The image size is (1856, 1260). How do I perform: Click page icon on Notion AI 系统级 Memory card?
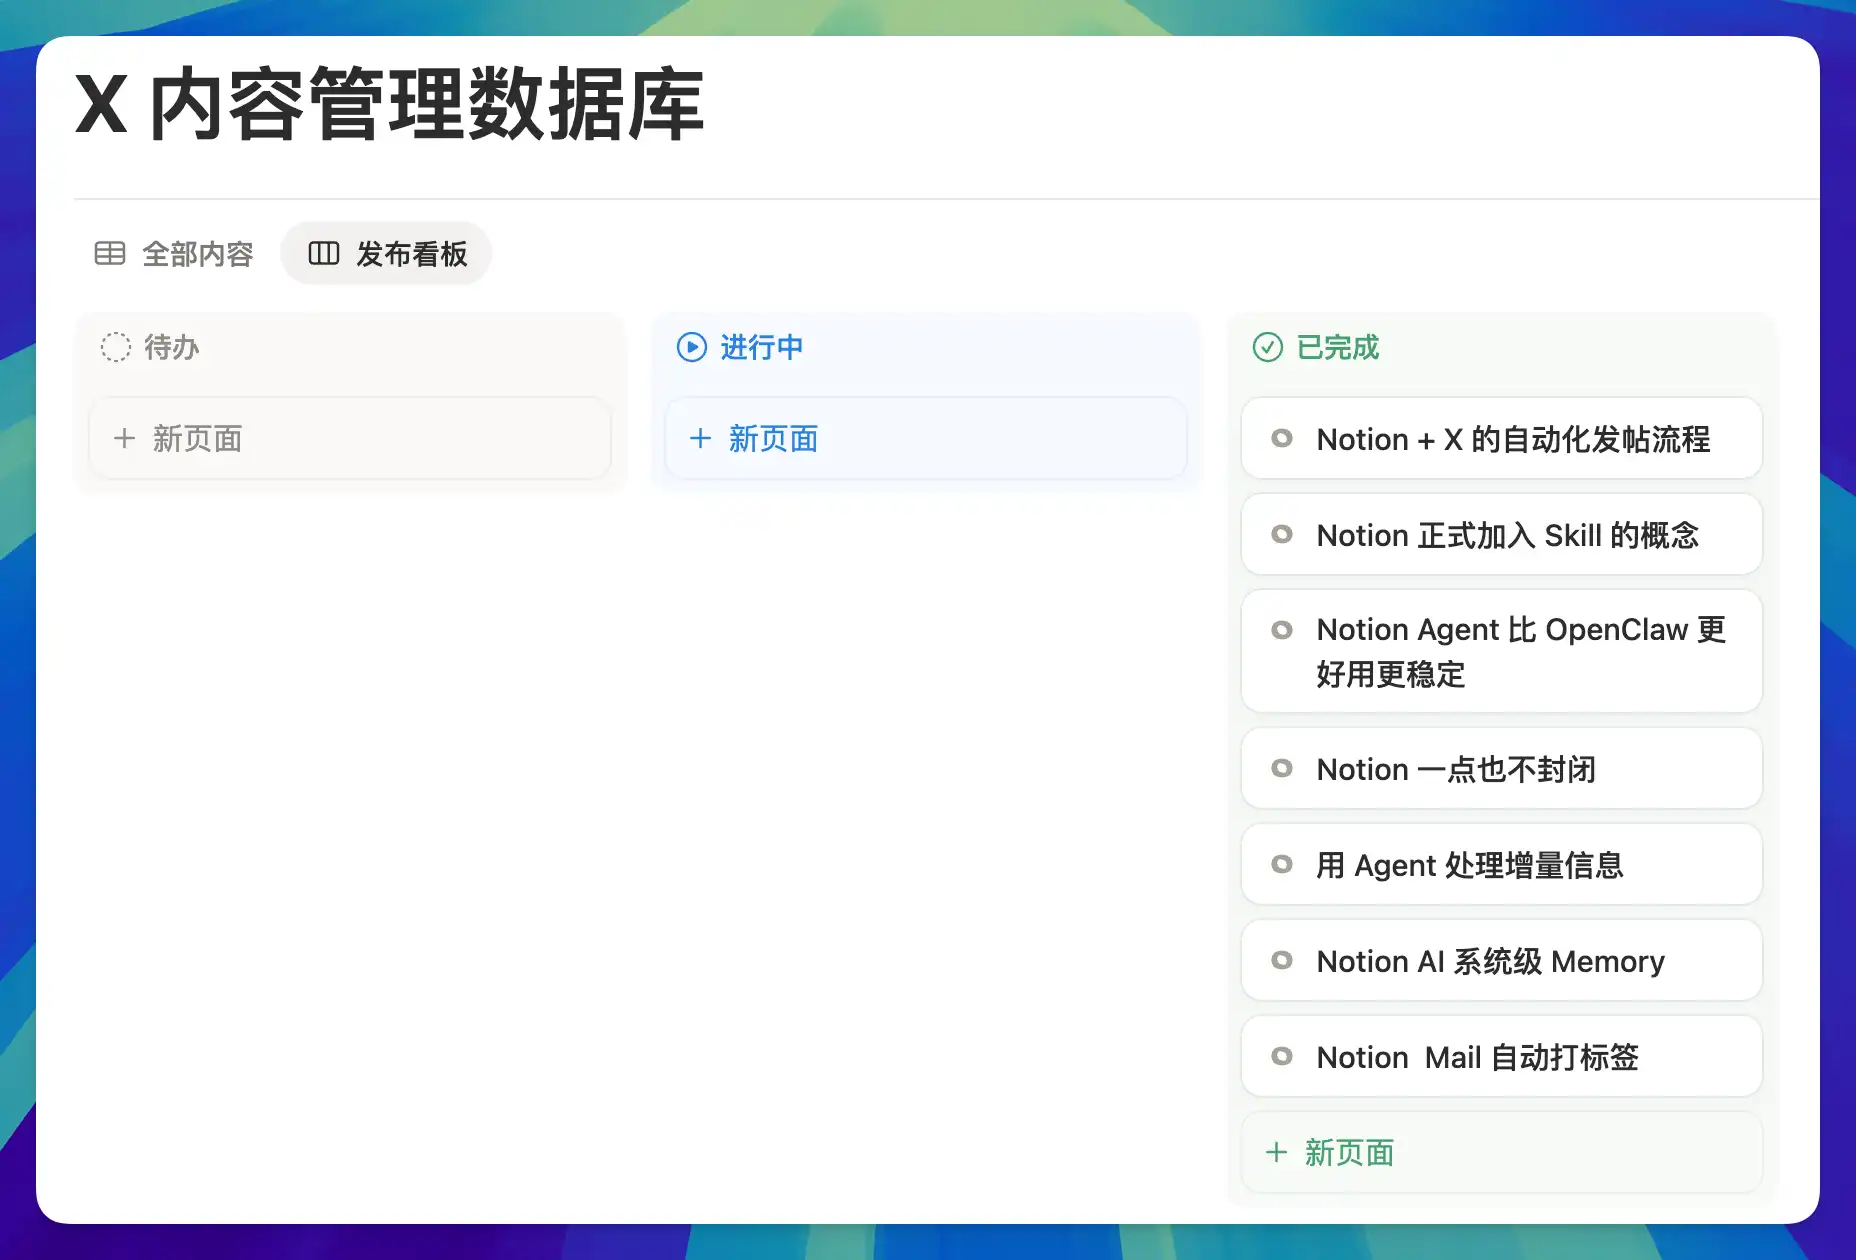[x=1281, y=961]
